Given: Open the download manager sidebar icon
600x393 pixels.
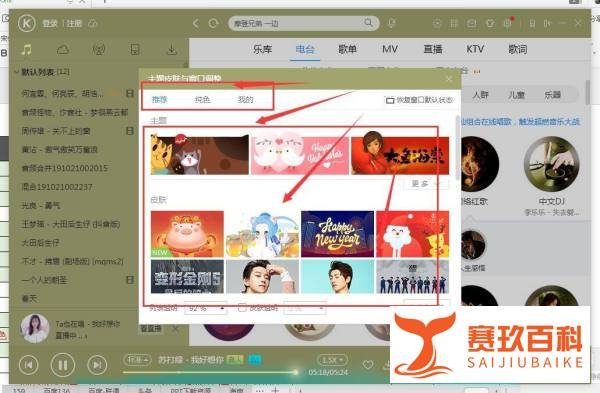Looking at the screenshot, I should pyautogui.click(x=172, y=49).
